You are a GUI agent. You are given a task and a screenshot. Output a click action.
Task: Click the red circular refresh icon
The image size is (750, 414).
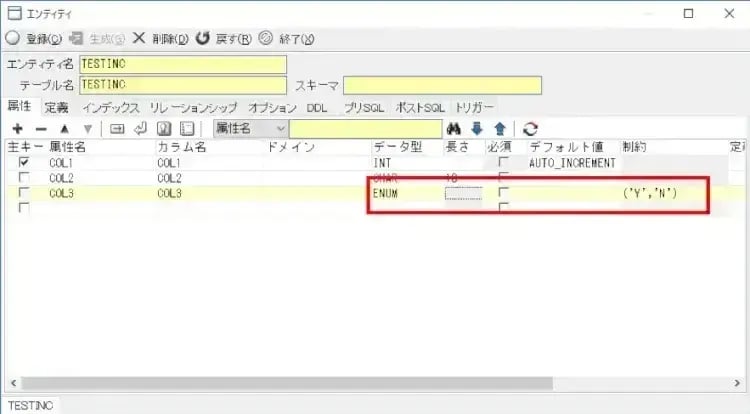[x=530, y=129]
